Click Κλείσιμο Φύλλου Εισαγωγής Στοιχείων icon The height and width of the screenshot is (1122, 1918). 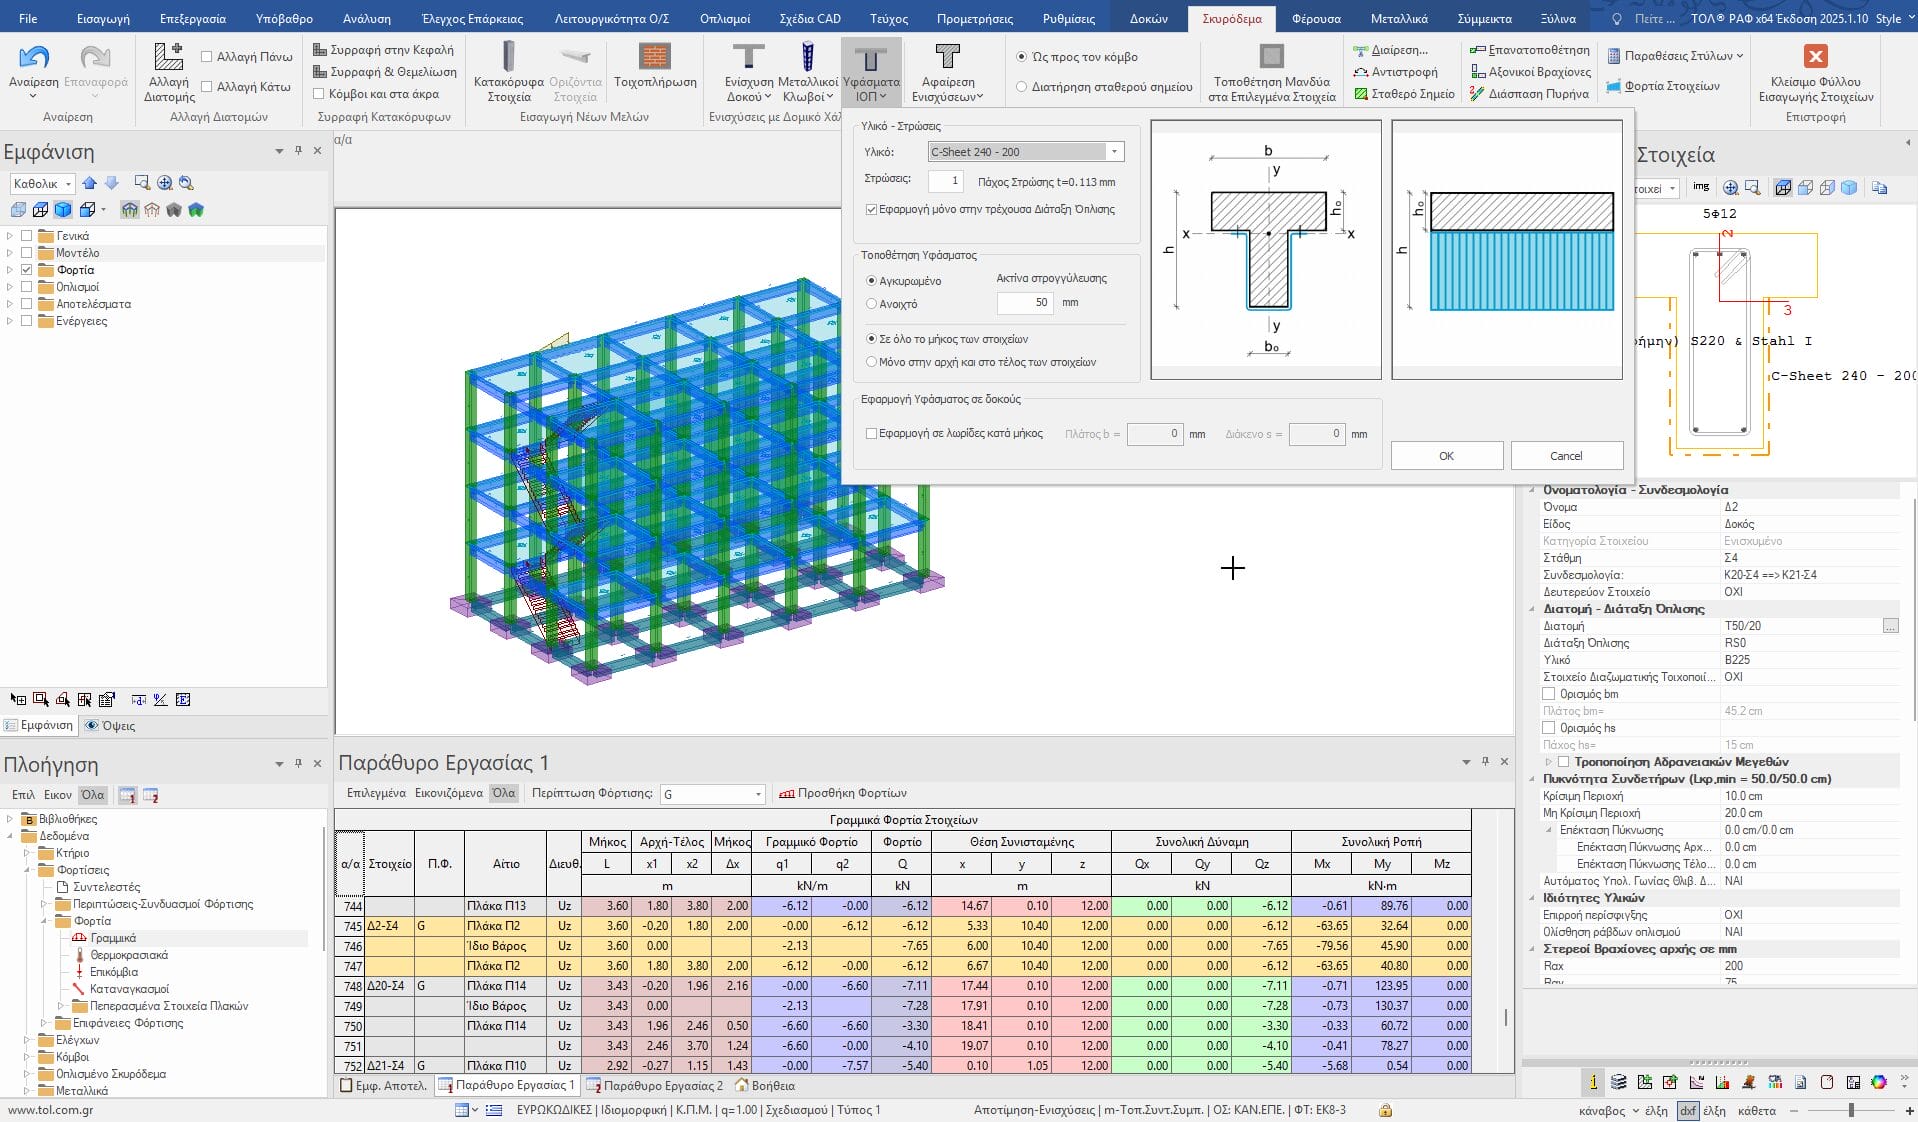(x=1815, y=58)
